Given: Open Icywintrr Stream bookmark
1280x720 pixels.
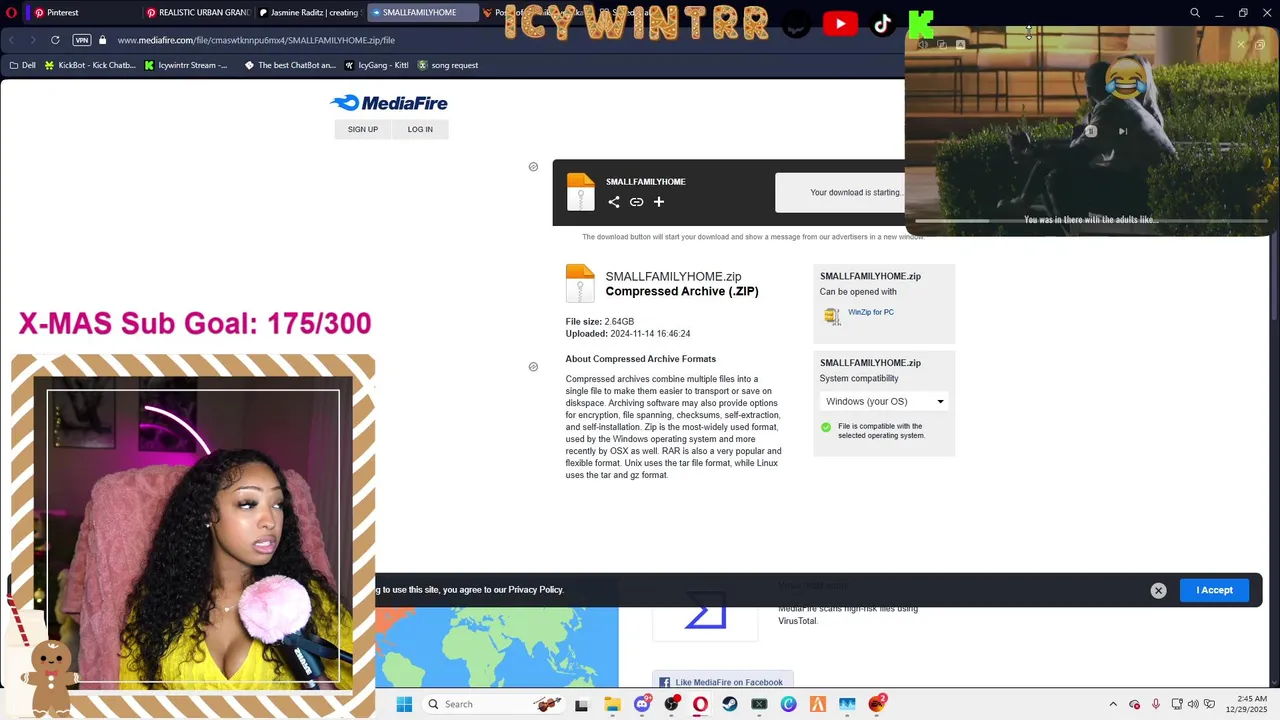Looking at the screenshot, I should point(186,65).
